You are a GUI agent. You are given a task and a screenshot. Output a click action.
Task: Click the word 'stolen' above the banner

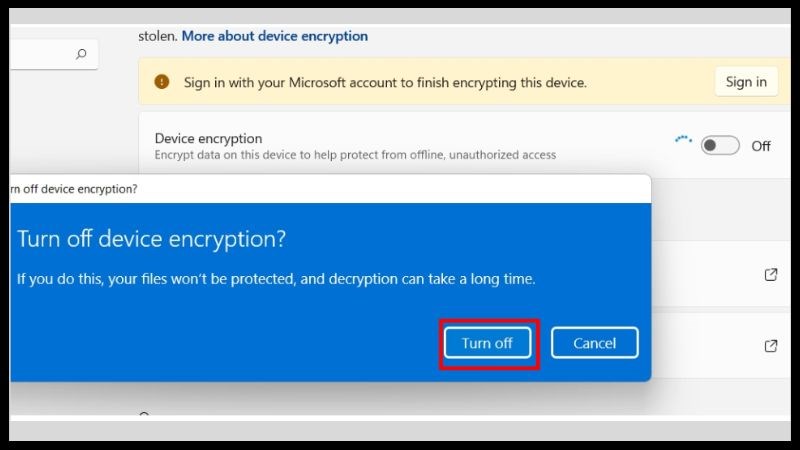[157, 36]
